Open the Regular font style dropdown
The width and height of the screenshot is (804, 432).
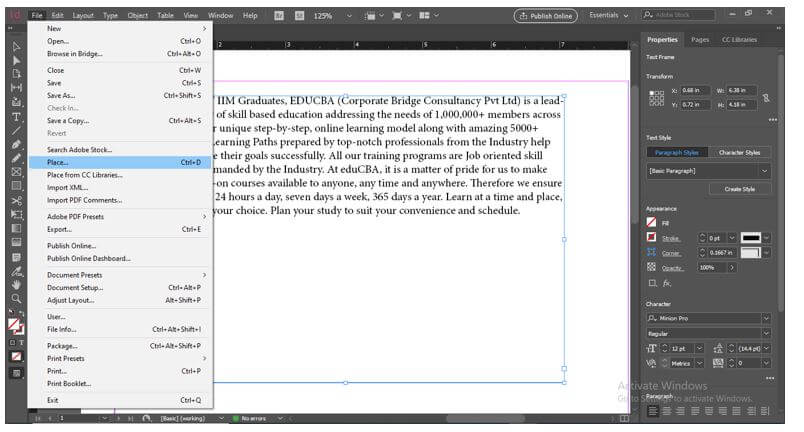click(x=766, y=334)
